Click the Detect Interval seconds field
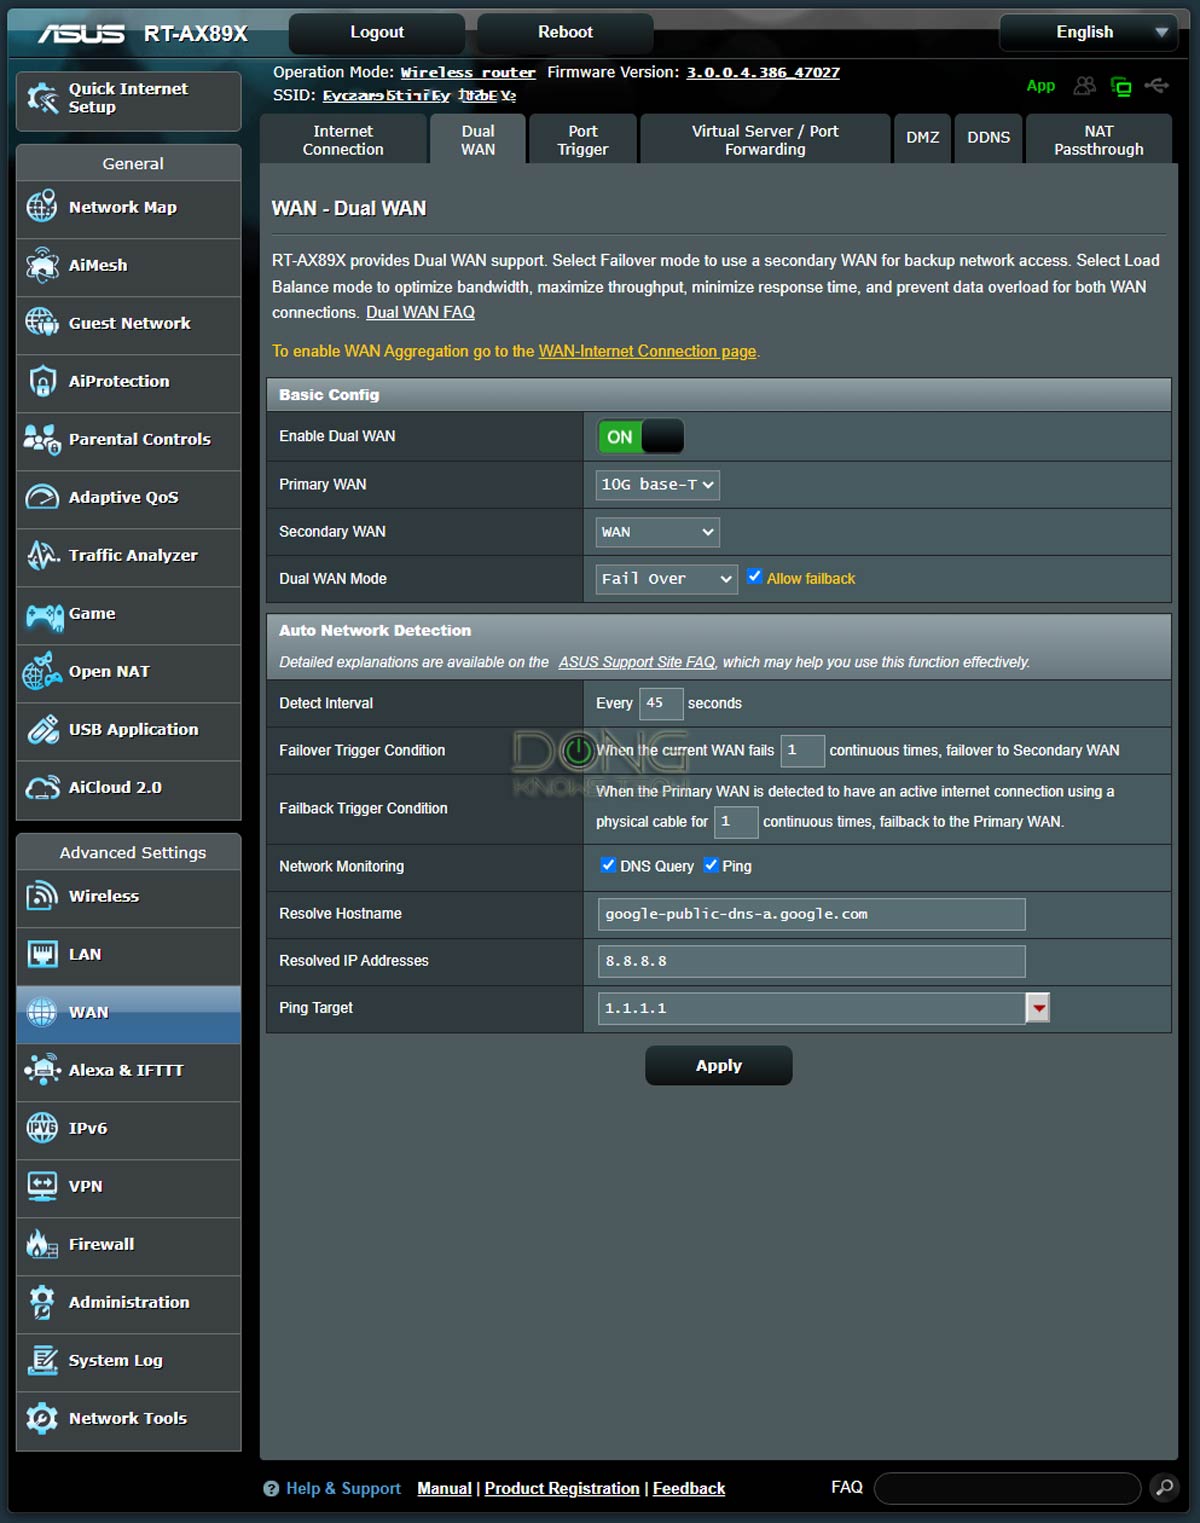Screen dimensions: 1200x1523 pos(661,704)
